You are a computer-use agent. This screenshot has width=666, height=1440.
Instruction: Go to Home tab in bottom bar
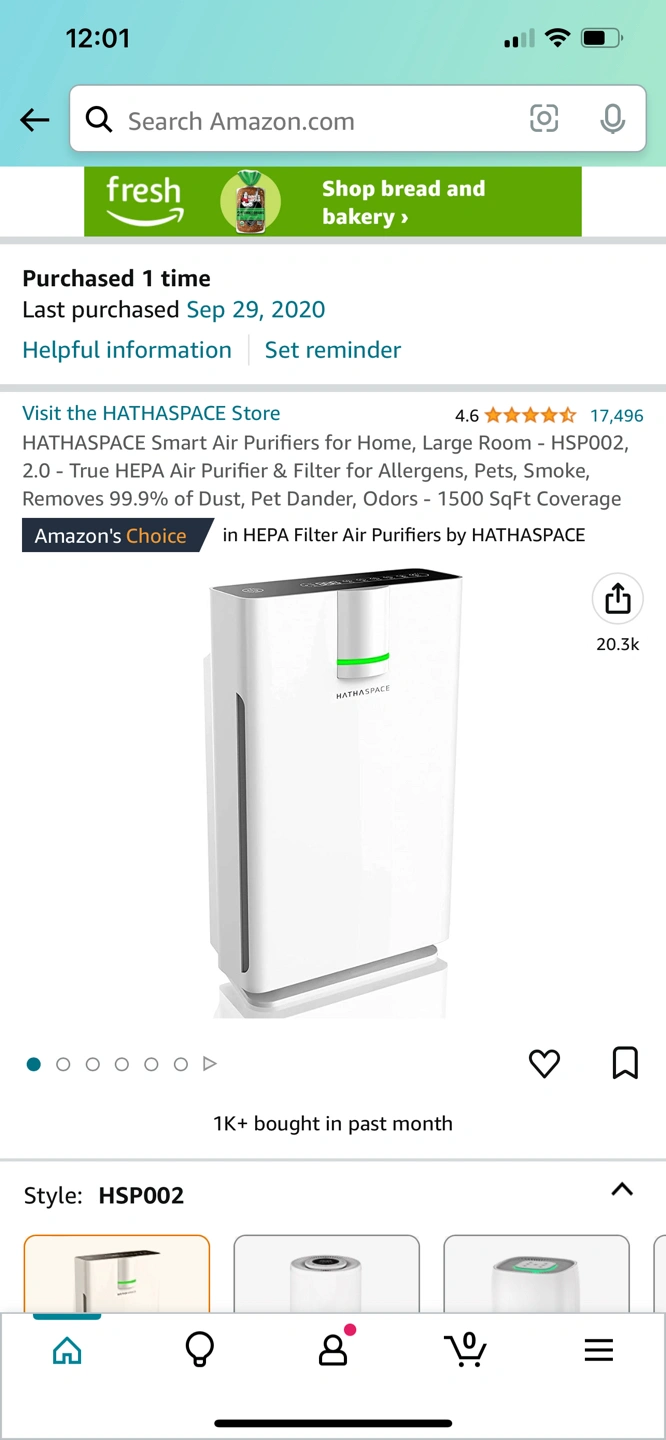coord(67,1351)
